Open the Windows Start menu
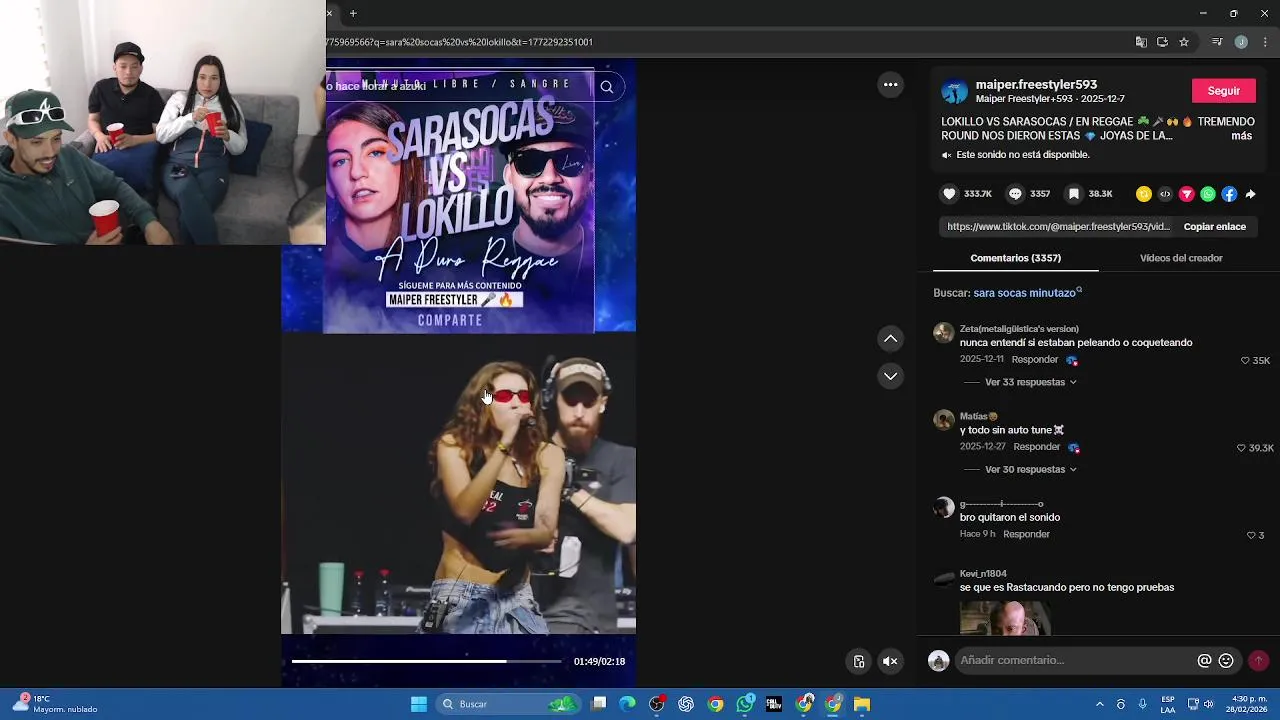This screenshot has height=720, width=1280. [419, 704]
